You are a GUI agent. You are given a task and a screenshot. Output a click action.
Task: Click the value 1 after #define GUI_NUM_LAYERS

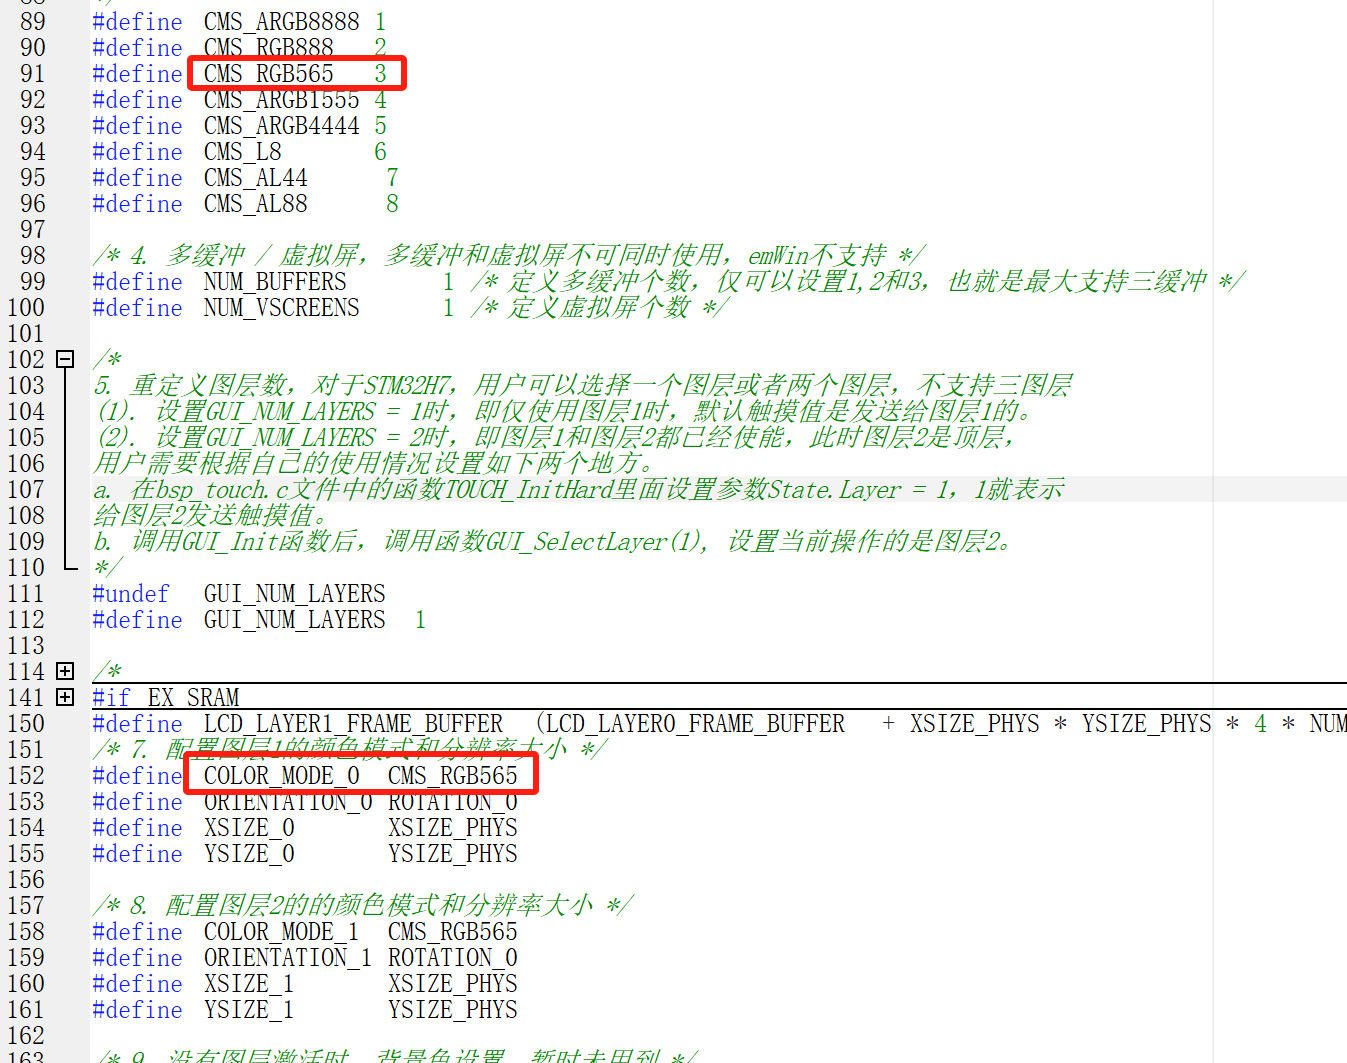(420, 620)
